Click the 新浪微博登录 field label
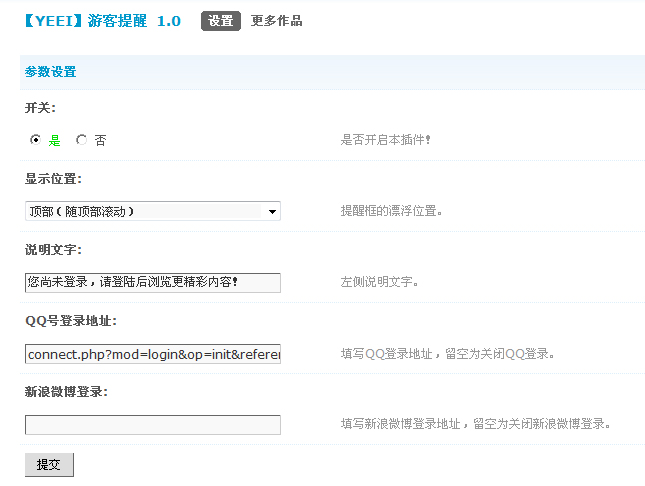Viewport: 645px width, 486px height. click(x=66, y=391)
